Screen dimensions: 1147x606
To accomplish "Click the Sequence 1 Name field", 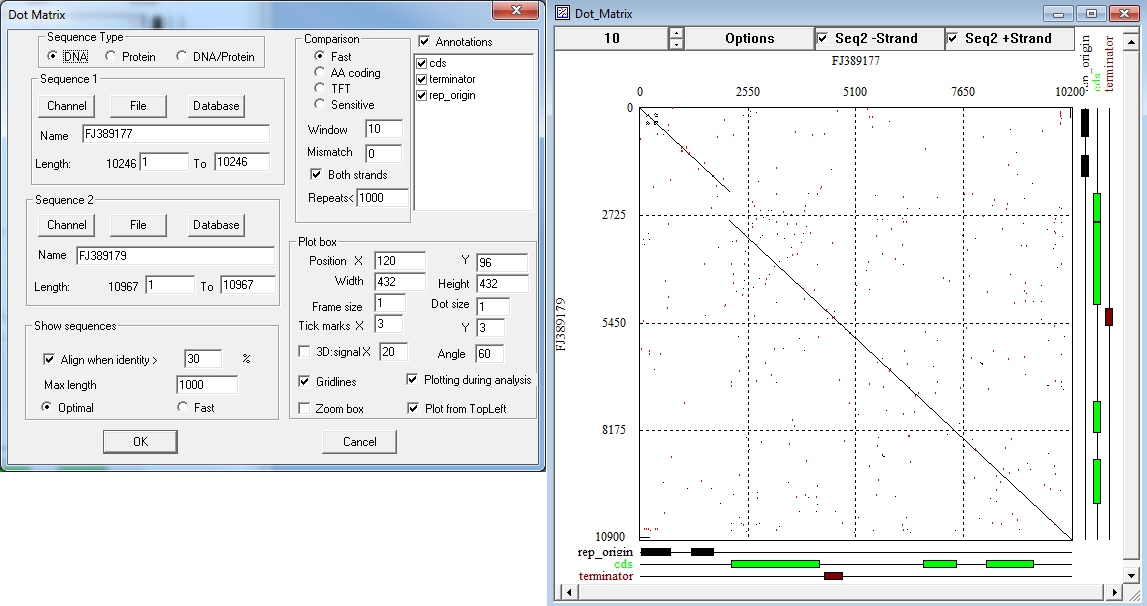I will coord(176,134).
